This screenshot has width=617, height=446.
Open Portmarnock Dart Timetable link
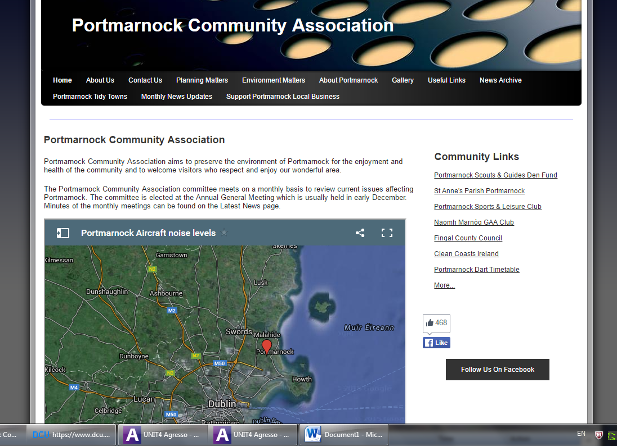pyautogui.click(x=477, y=269)
